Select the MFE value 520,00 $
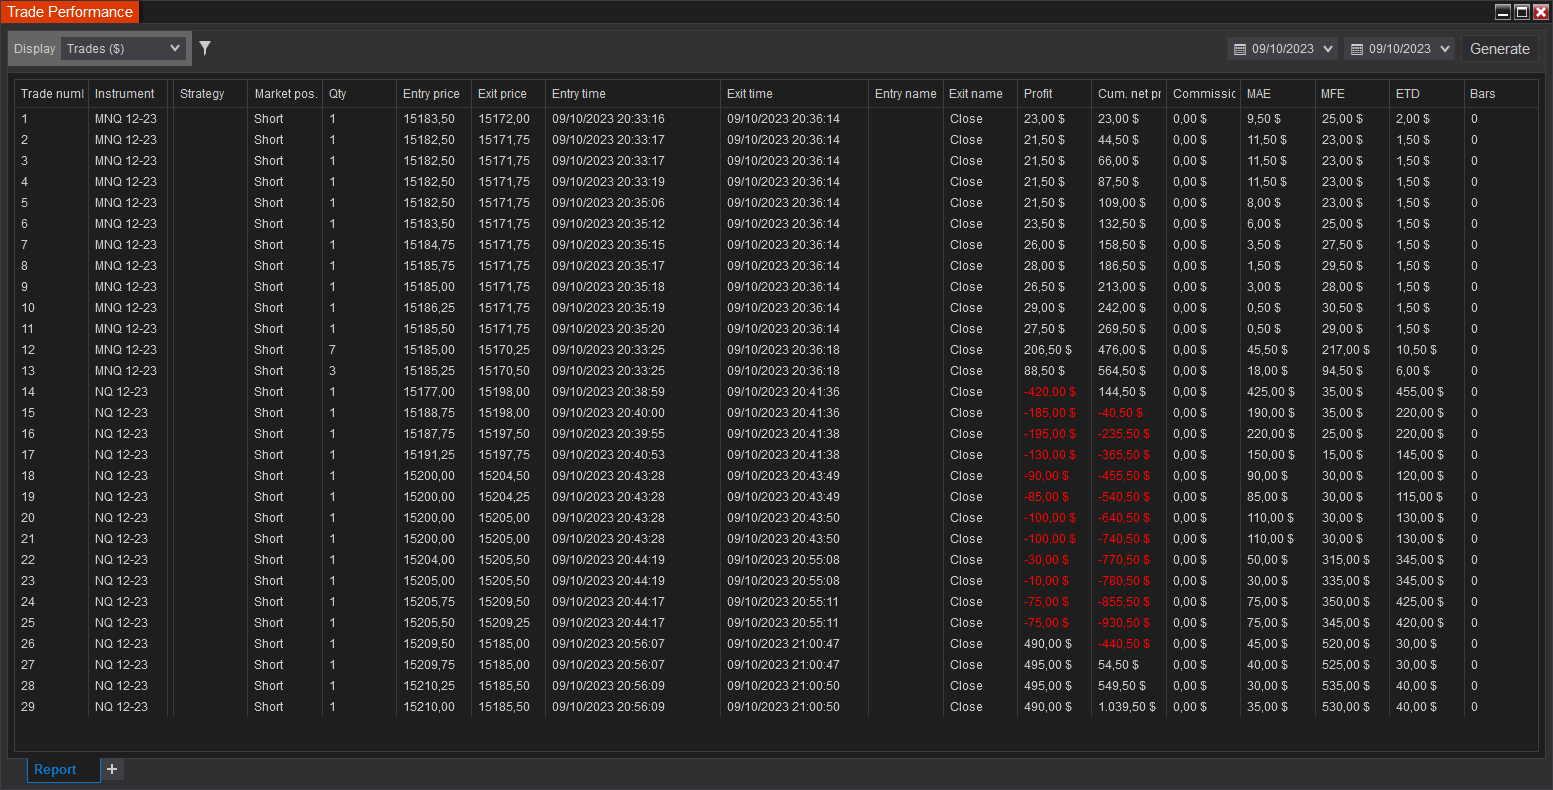Screen dimensions: 1553x790 click(1346, 644)
